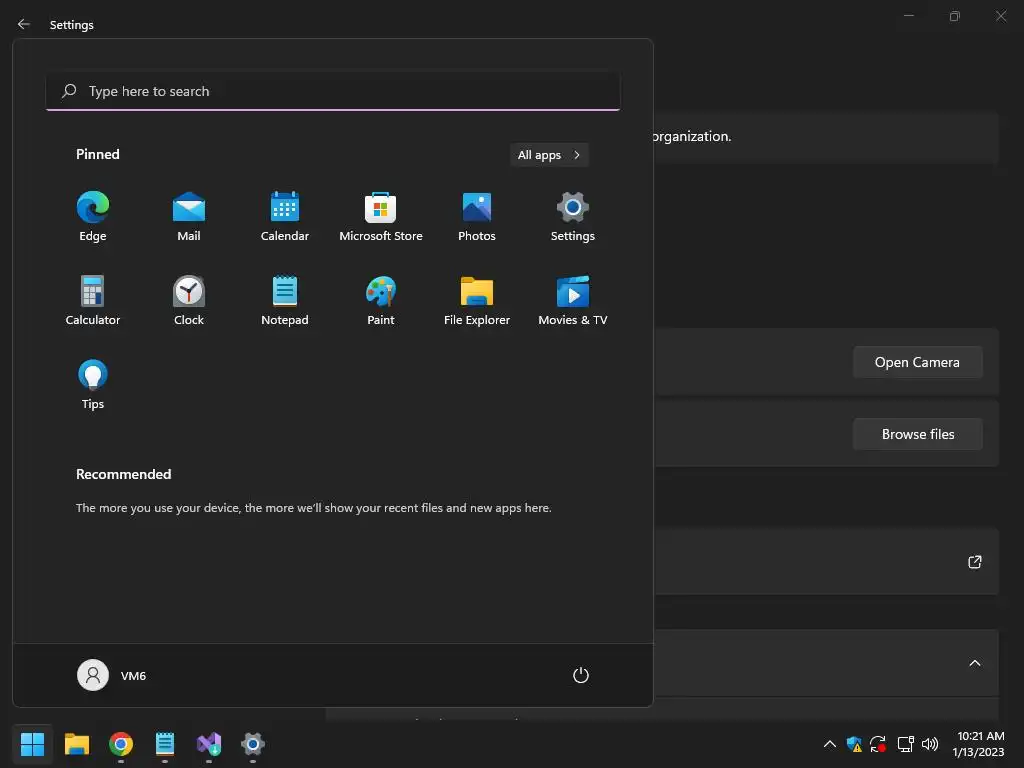
Task: Open the volume control tray icon
Action: 930,744
